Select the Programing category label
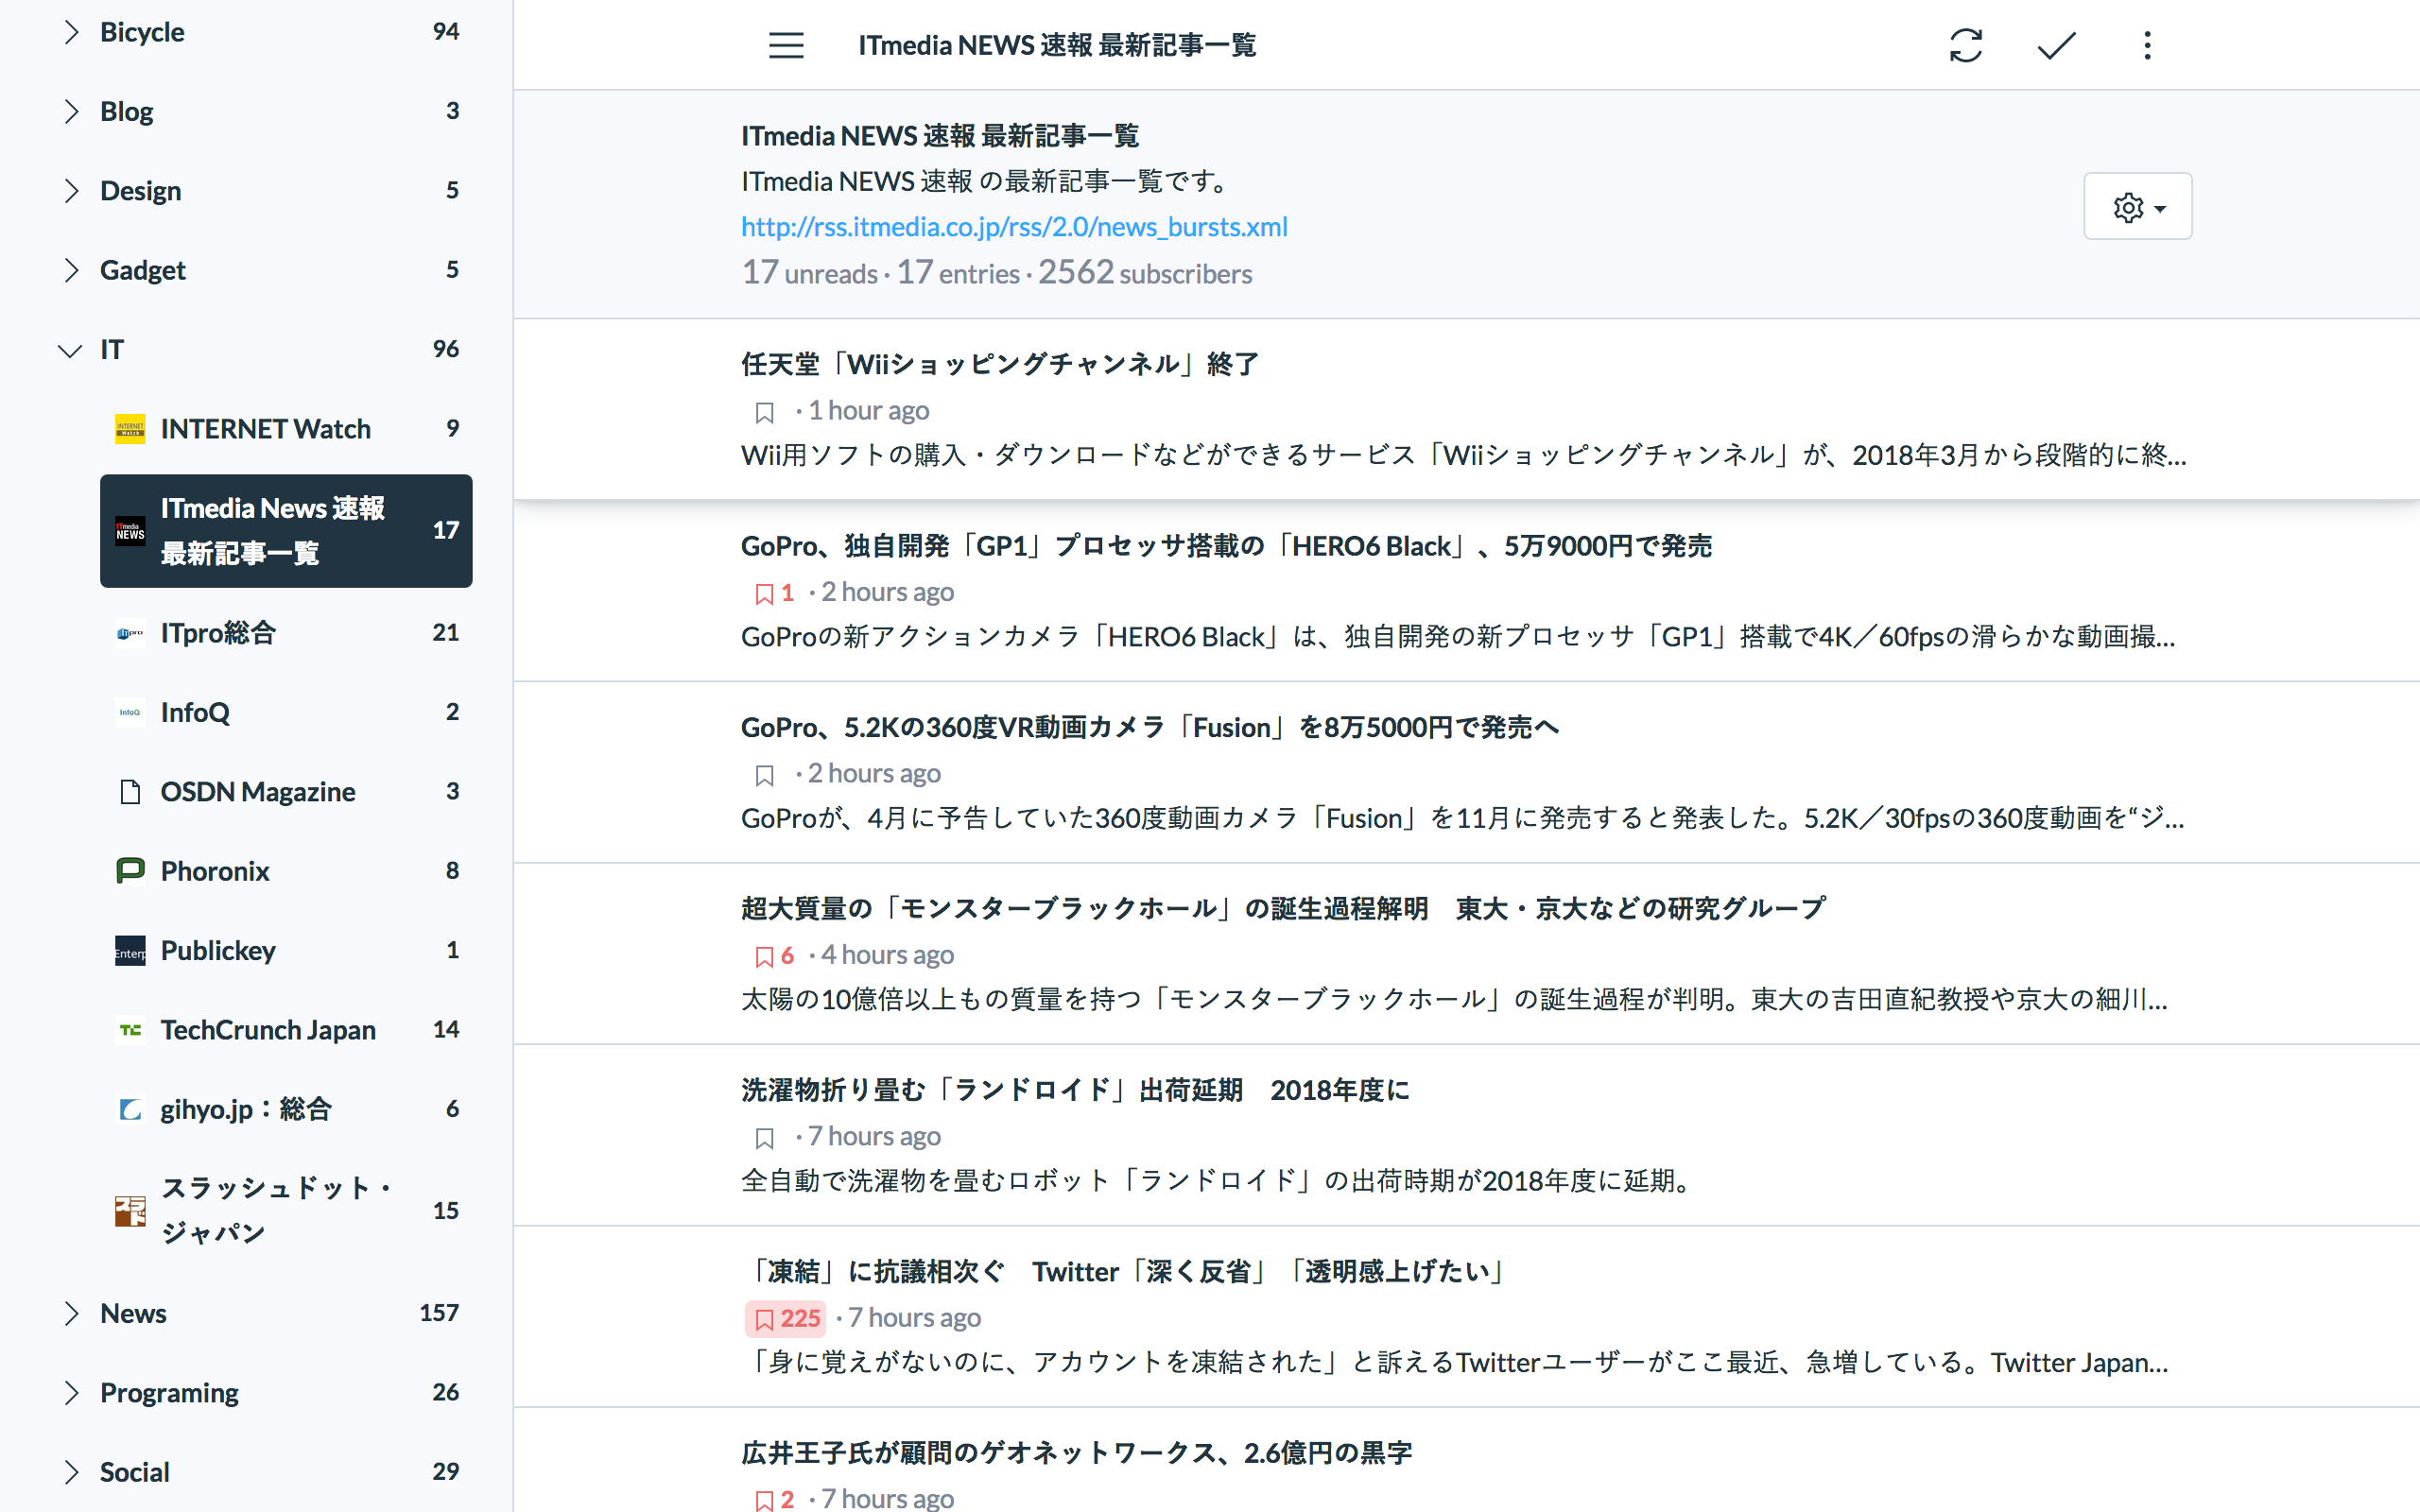The image size is (2420, 1512). tap(169, 1392)
